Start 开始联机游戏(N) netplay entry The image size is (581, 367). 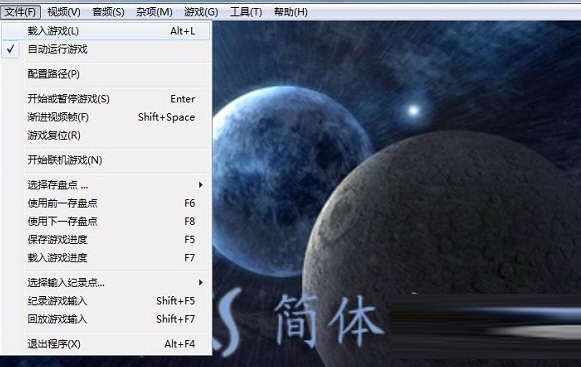(x=106, y=160)
